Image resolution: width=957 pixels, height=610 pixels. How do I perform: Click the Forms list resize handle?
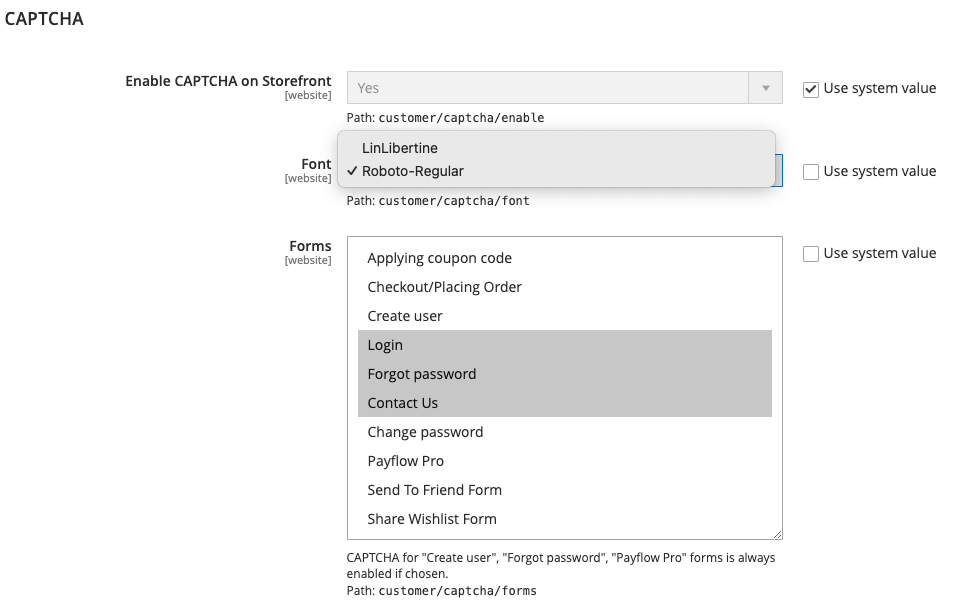pos(777,534)
